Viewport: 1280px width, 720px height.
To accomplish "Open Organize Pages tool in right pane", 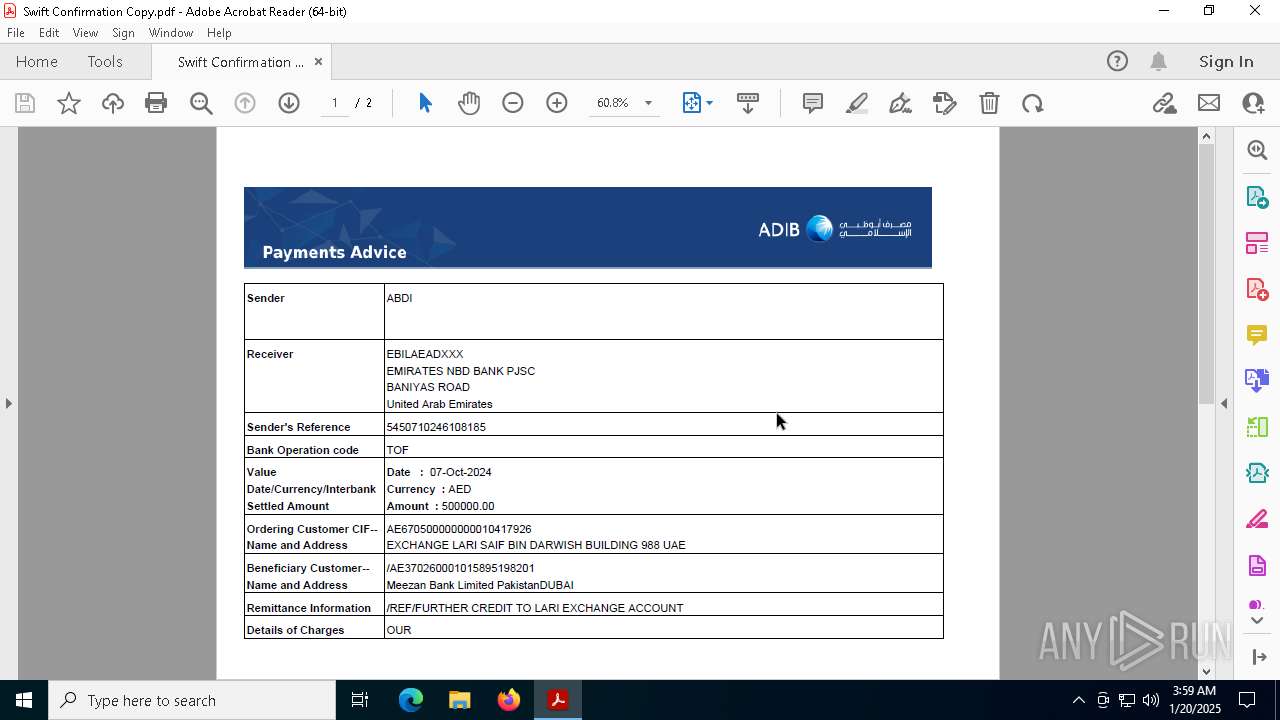I will (x=1257, y=242).
